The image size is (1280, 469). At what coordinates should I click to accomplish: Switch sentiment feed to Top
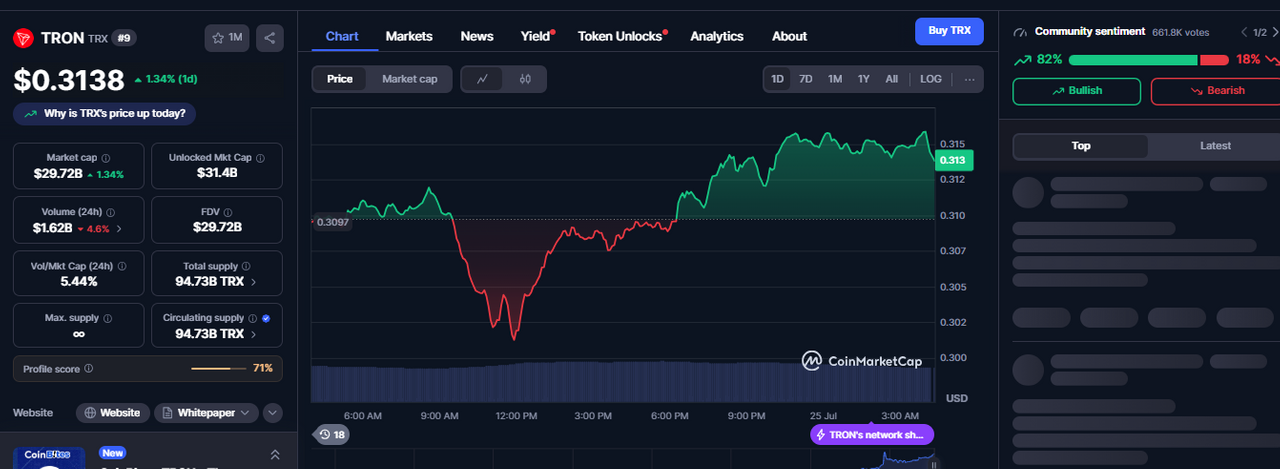(1081, 146)
